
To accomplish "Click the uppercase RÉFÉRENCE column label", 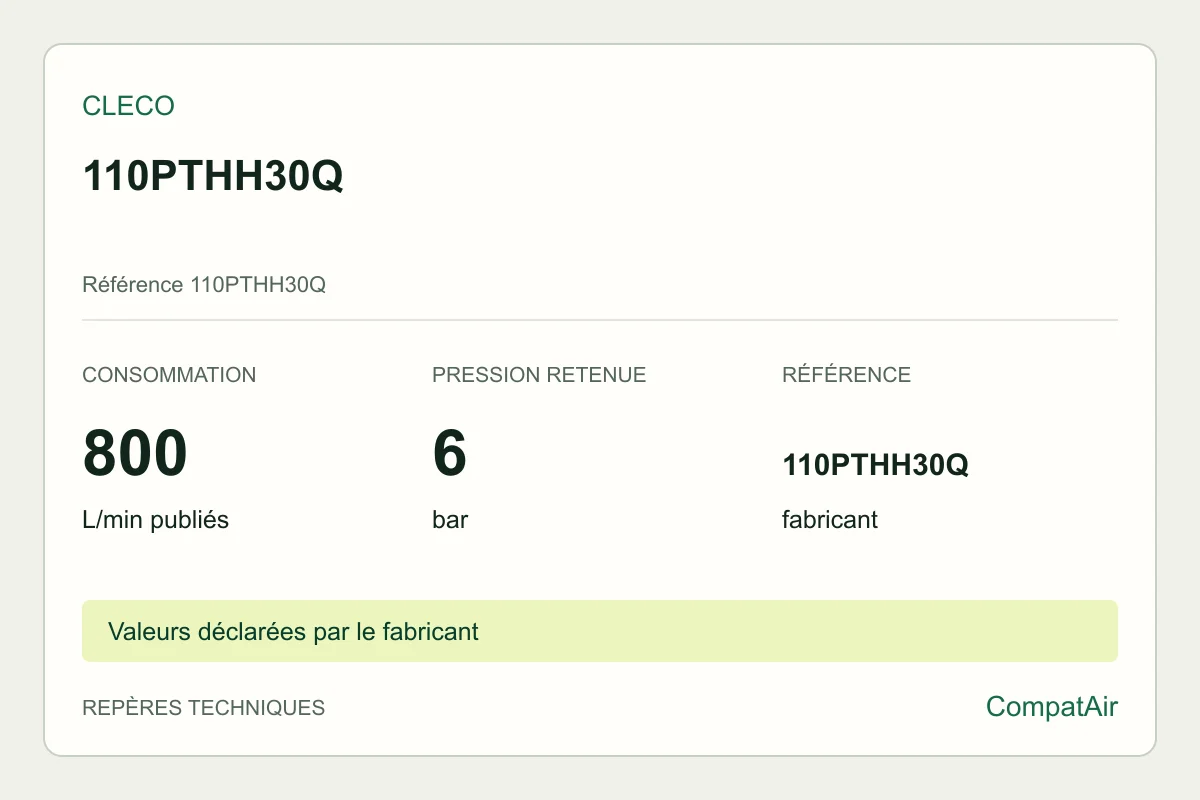I will click(846, 375).
